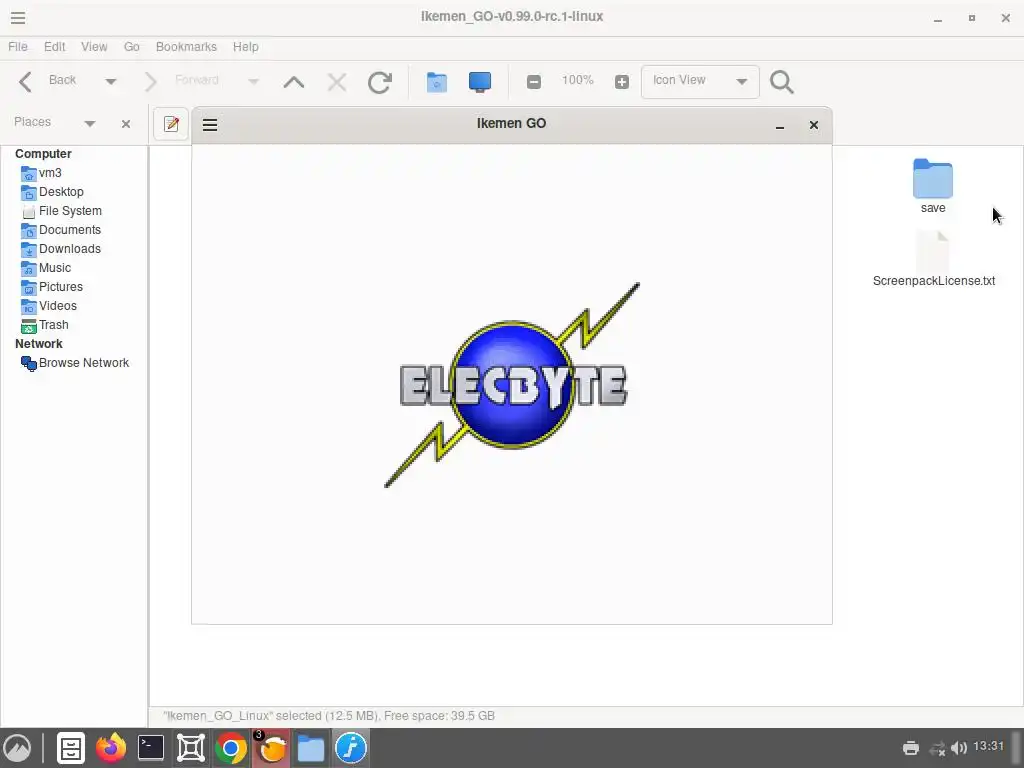The width and height of the screenshot is (1024, 768).
Task: Click the 13:31 clock
Action: tap(988, 746)
